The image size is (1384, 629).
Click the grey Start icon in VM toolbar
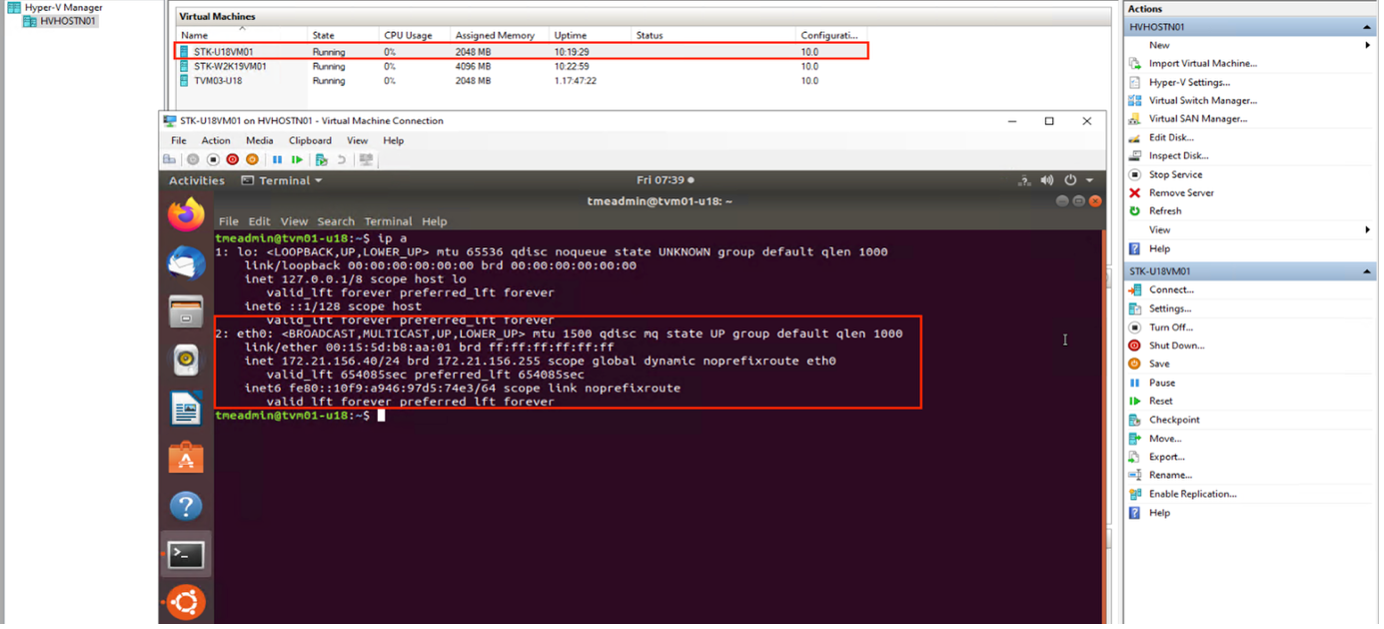[x=193, y=160]
